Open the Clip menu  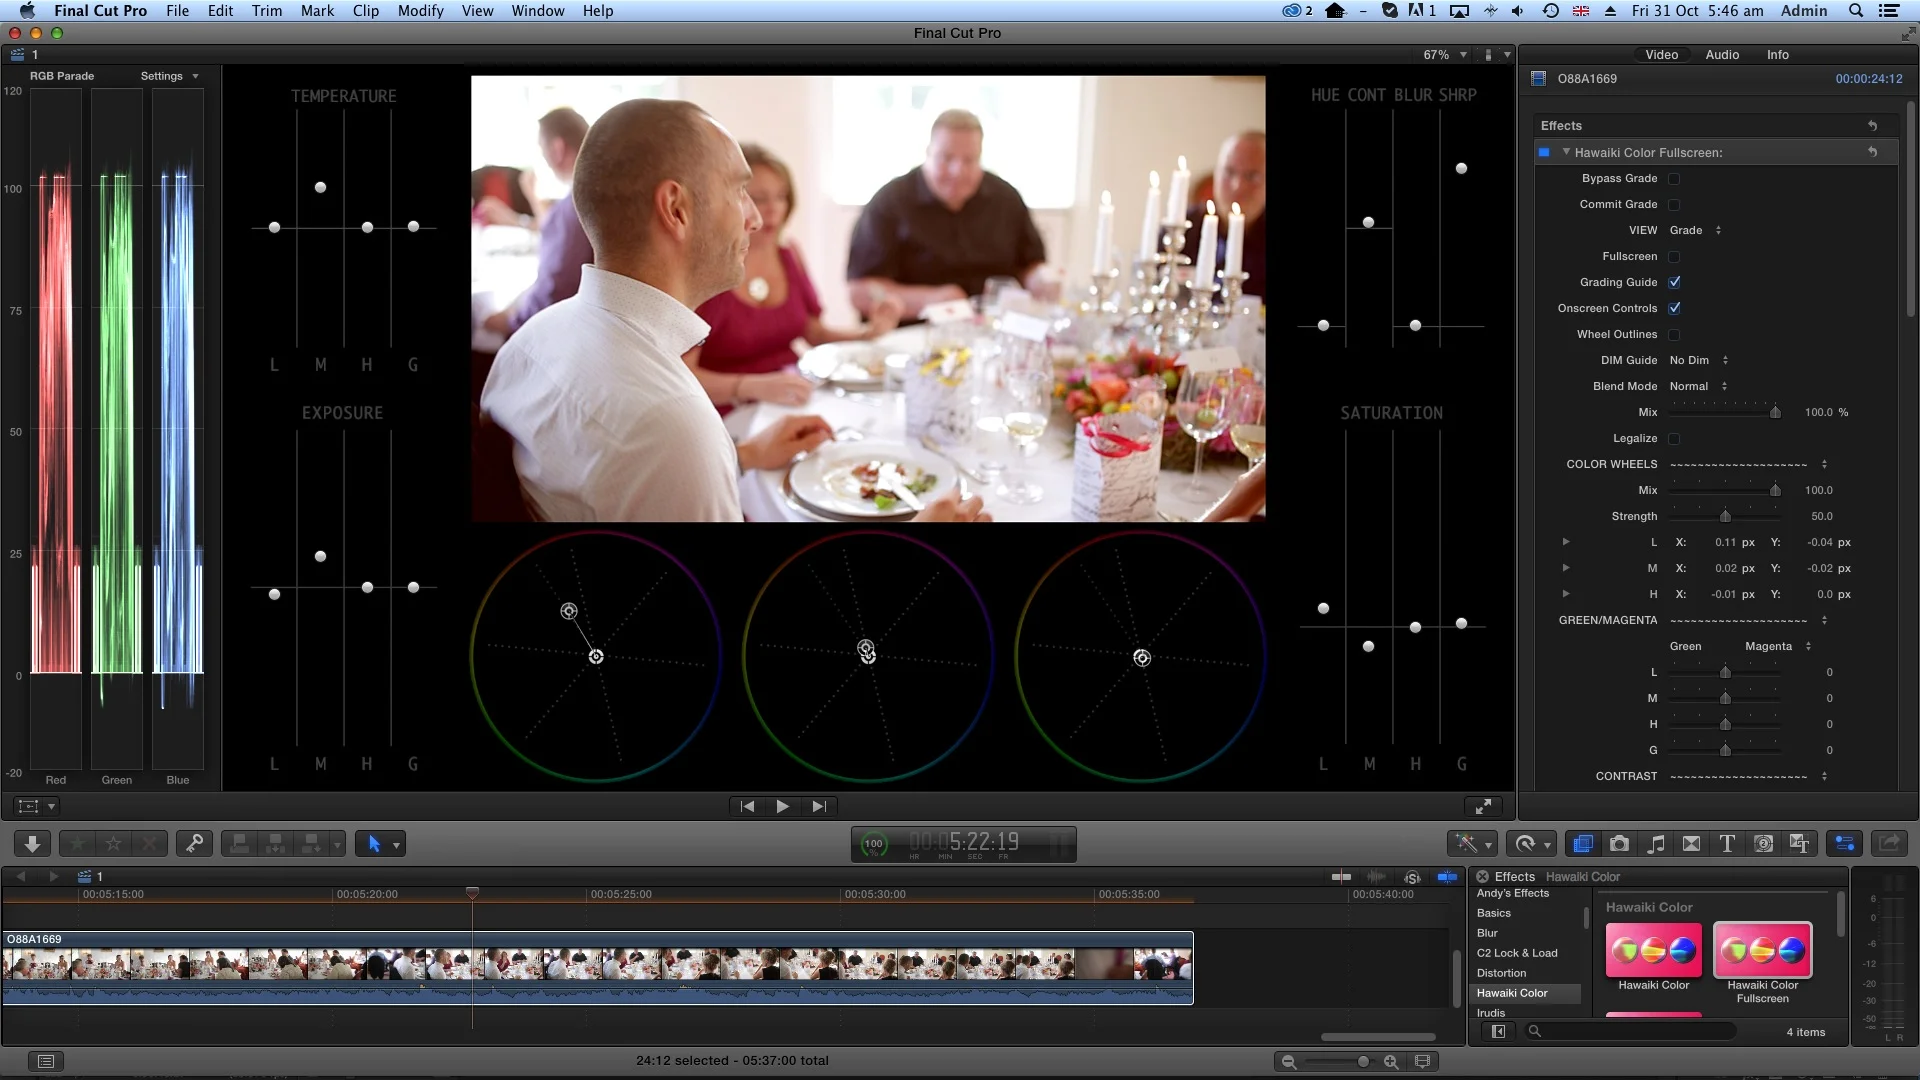[366, 11]
